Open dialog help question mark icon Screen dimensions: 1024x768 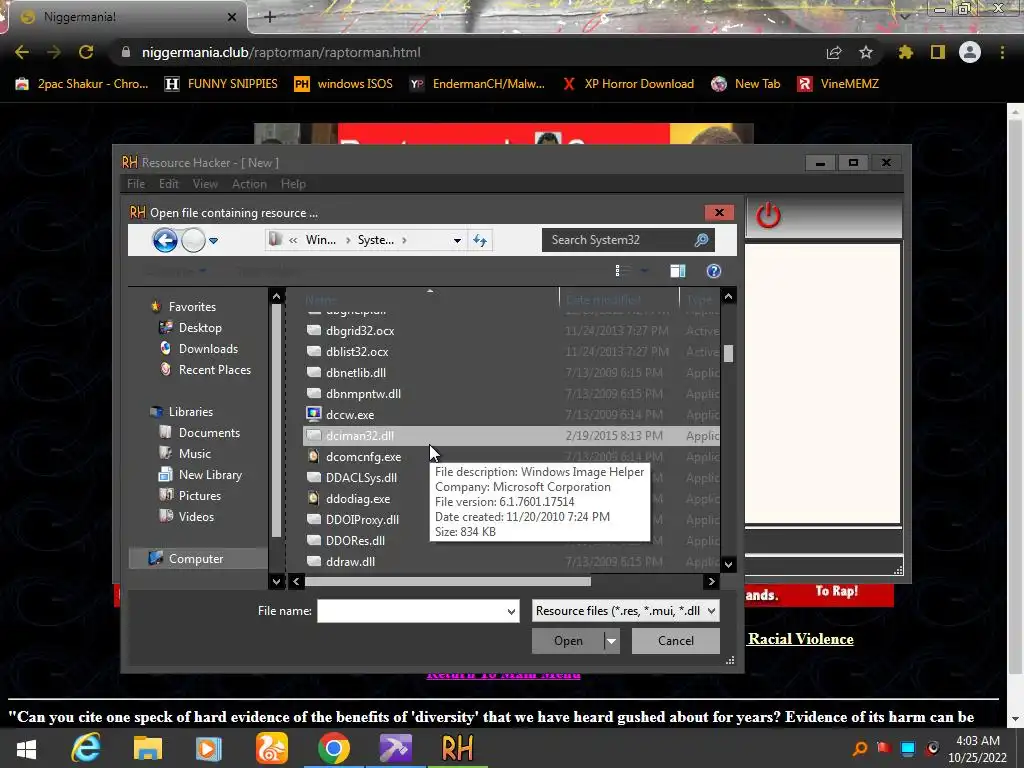(714, 271)
